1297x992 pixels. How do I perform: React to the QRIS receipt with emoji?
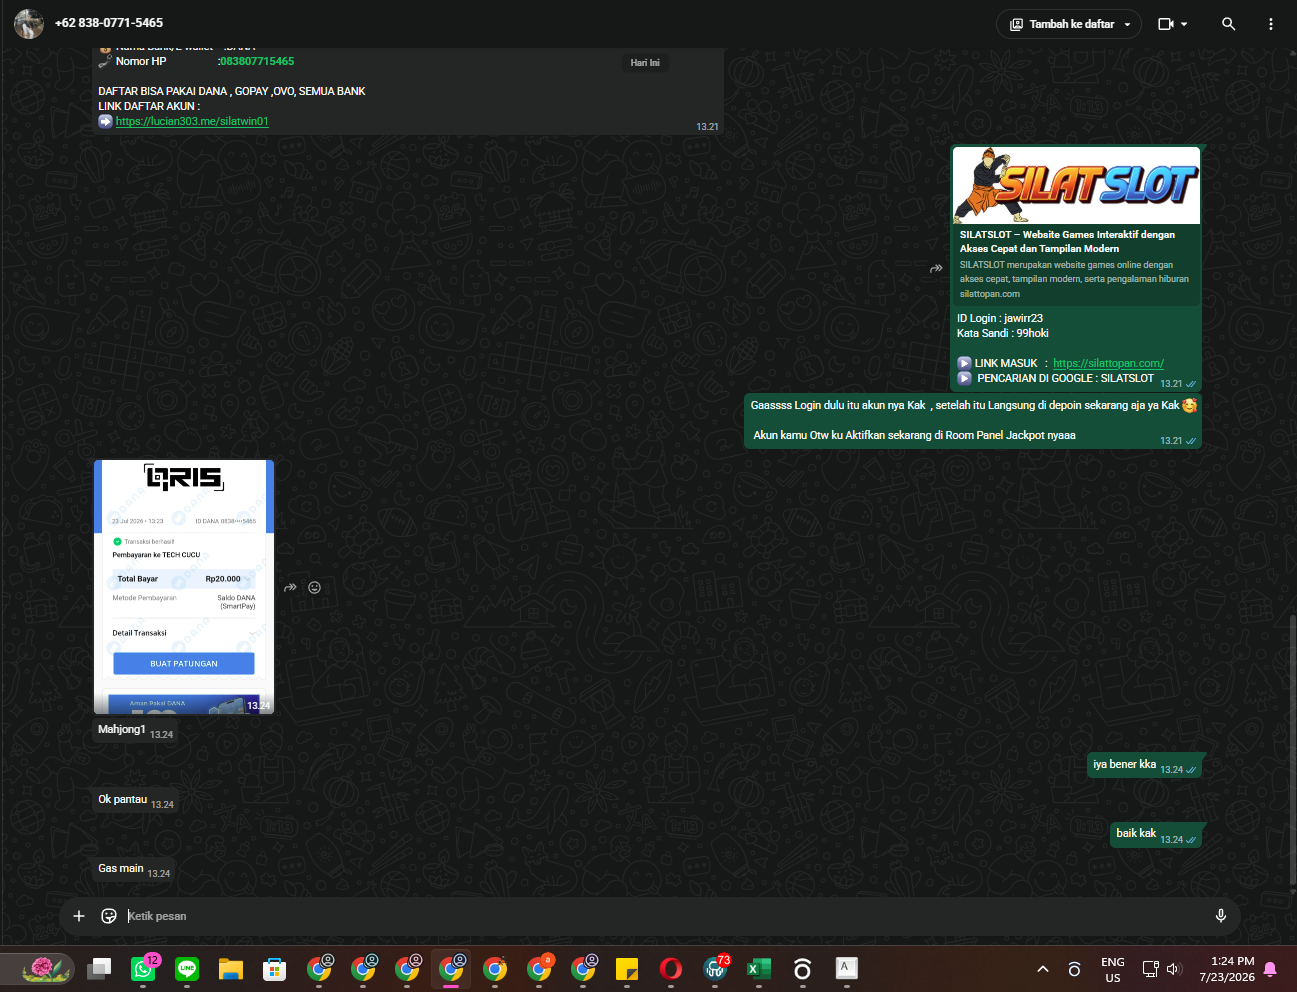[x=314, y=587]
